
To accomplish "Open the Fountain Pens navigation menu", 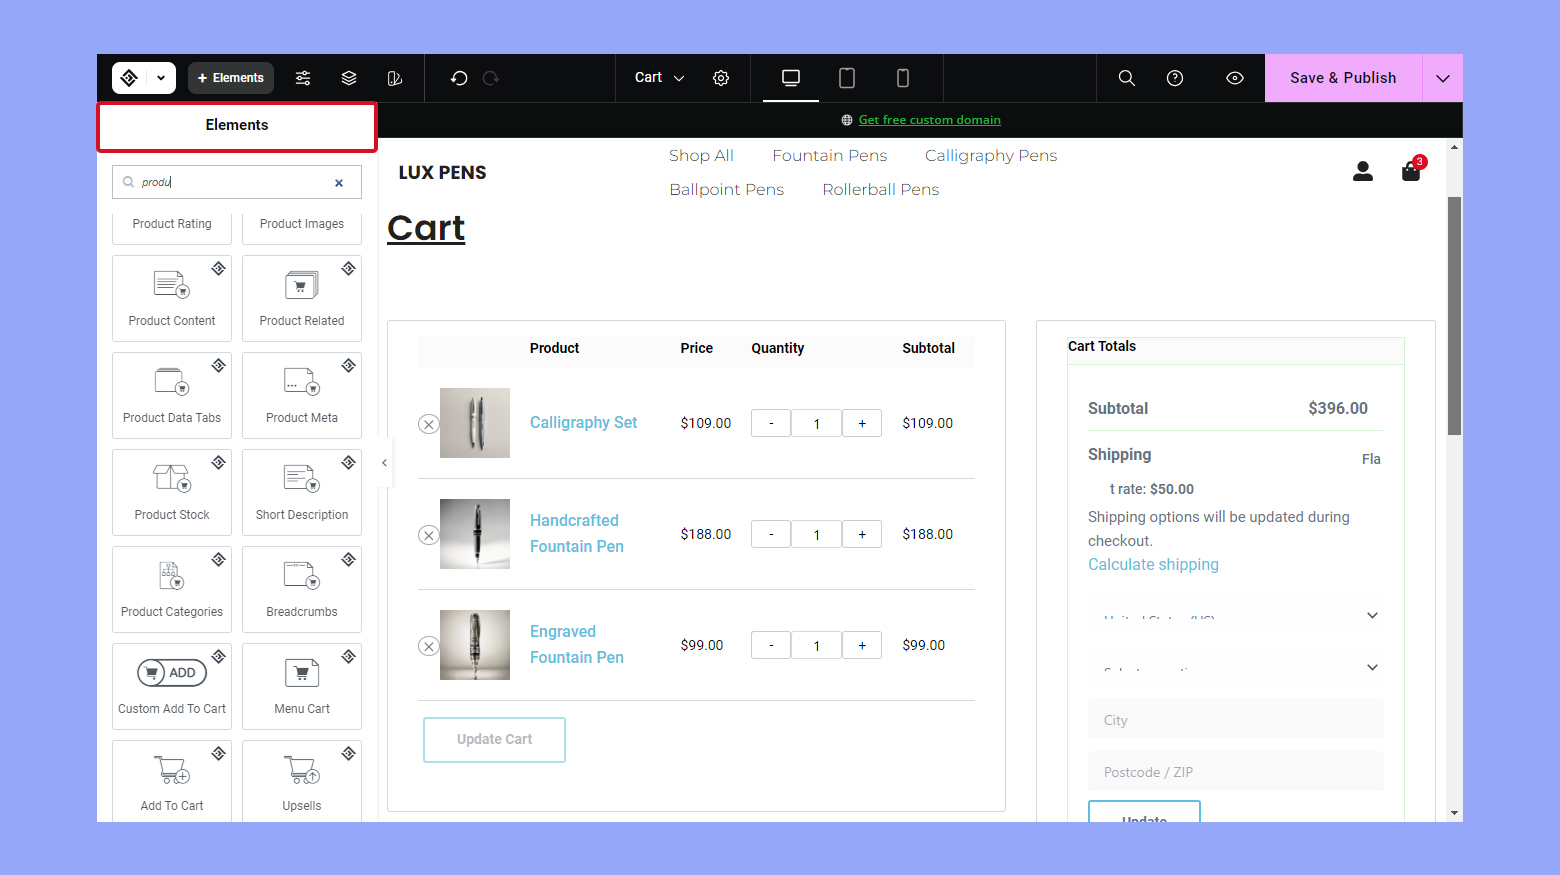I will (x=829, y=155).
